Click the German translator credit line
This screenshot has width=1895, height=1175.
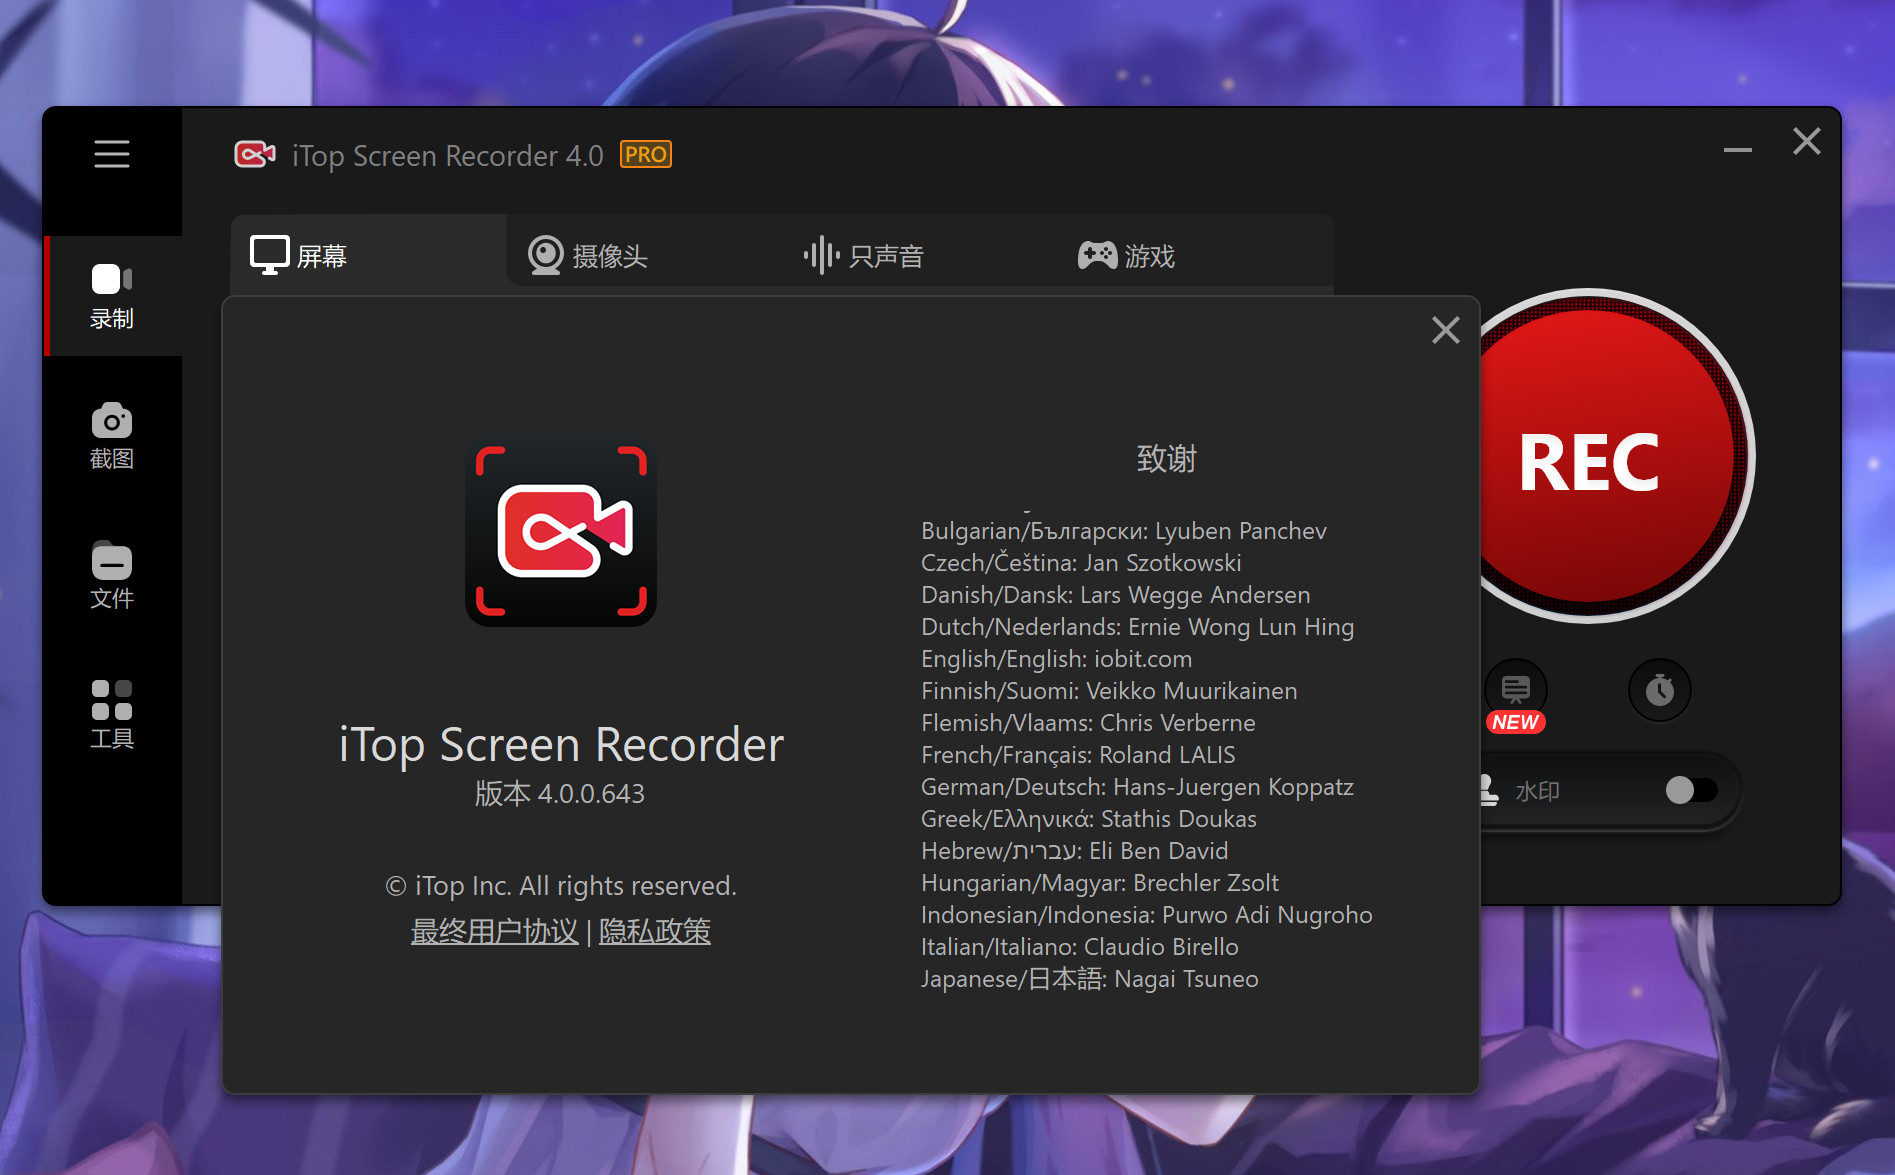[1138, 787]
